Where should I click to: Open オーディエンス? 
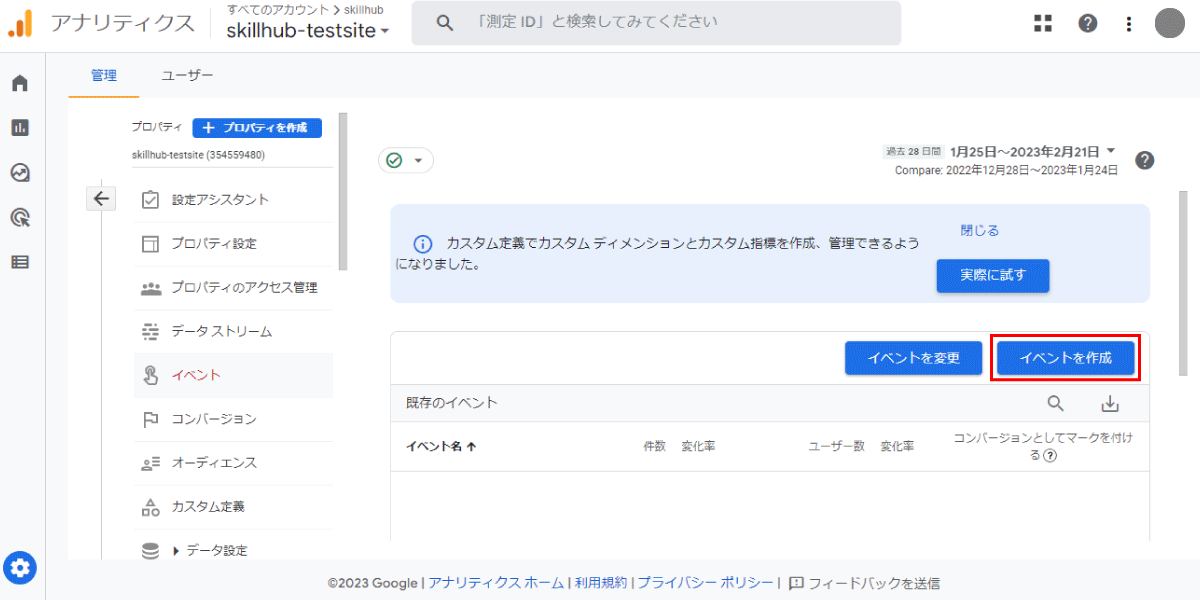[233, 463]
